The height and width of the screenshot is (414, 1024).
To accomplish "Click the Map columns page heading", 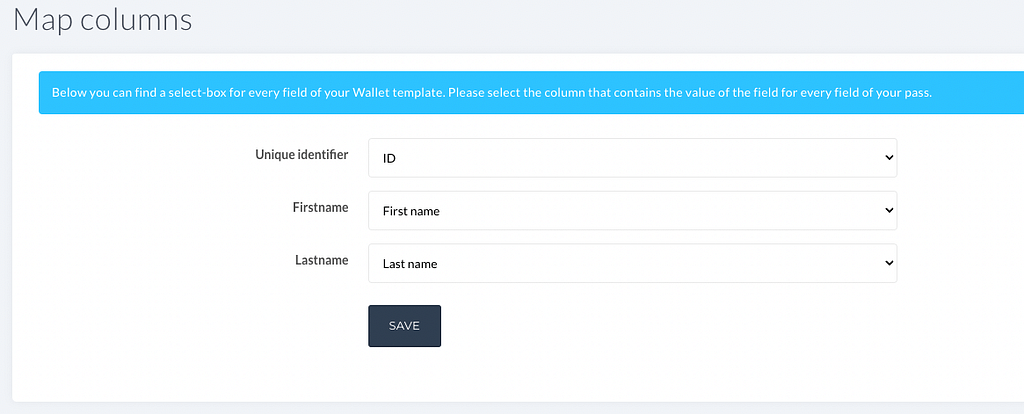I will point(103,19).
